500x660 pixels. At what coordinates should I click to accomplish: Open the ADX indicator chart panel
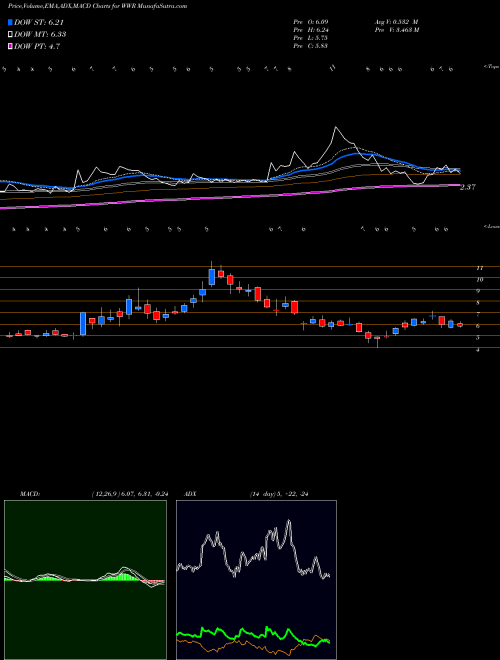pyautogui.click(x=256, y=580)
